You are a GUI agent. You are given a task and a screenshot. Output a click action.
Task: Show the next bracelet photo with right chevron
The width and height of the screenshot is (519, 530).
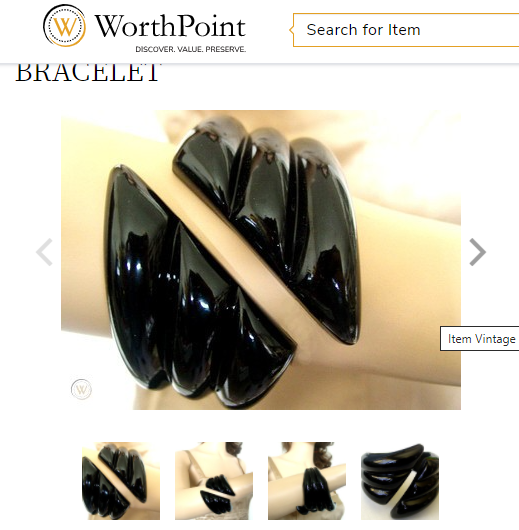(478, 252)
